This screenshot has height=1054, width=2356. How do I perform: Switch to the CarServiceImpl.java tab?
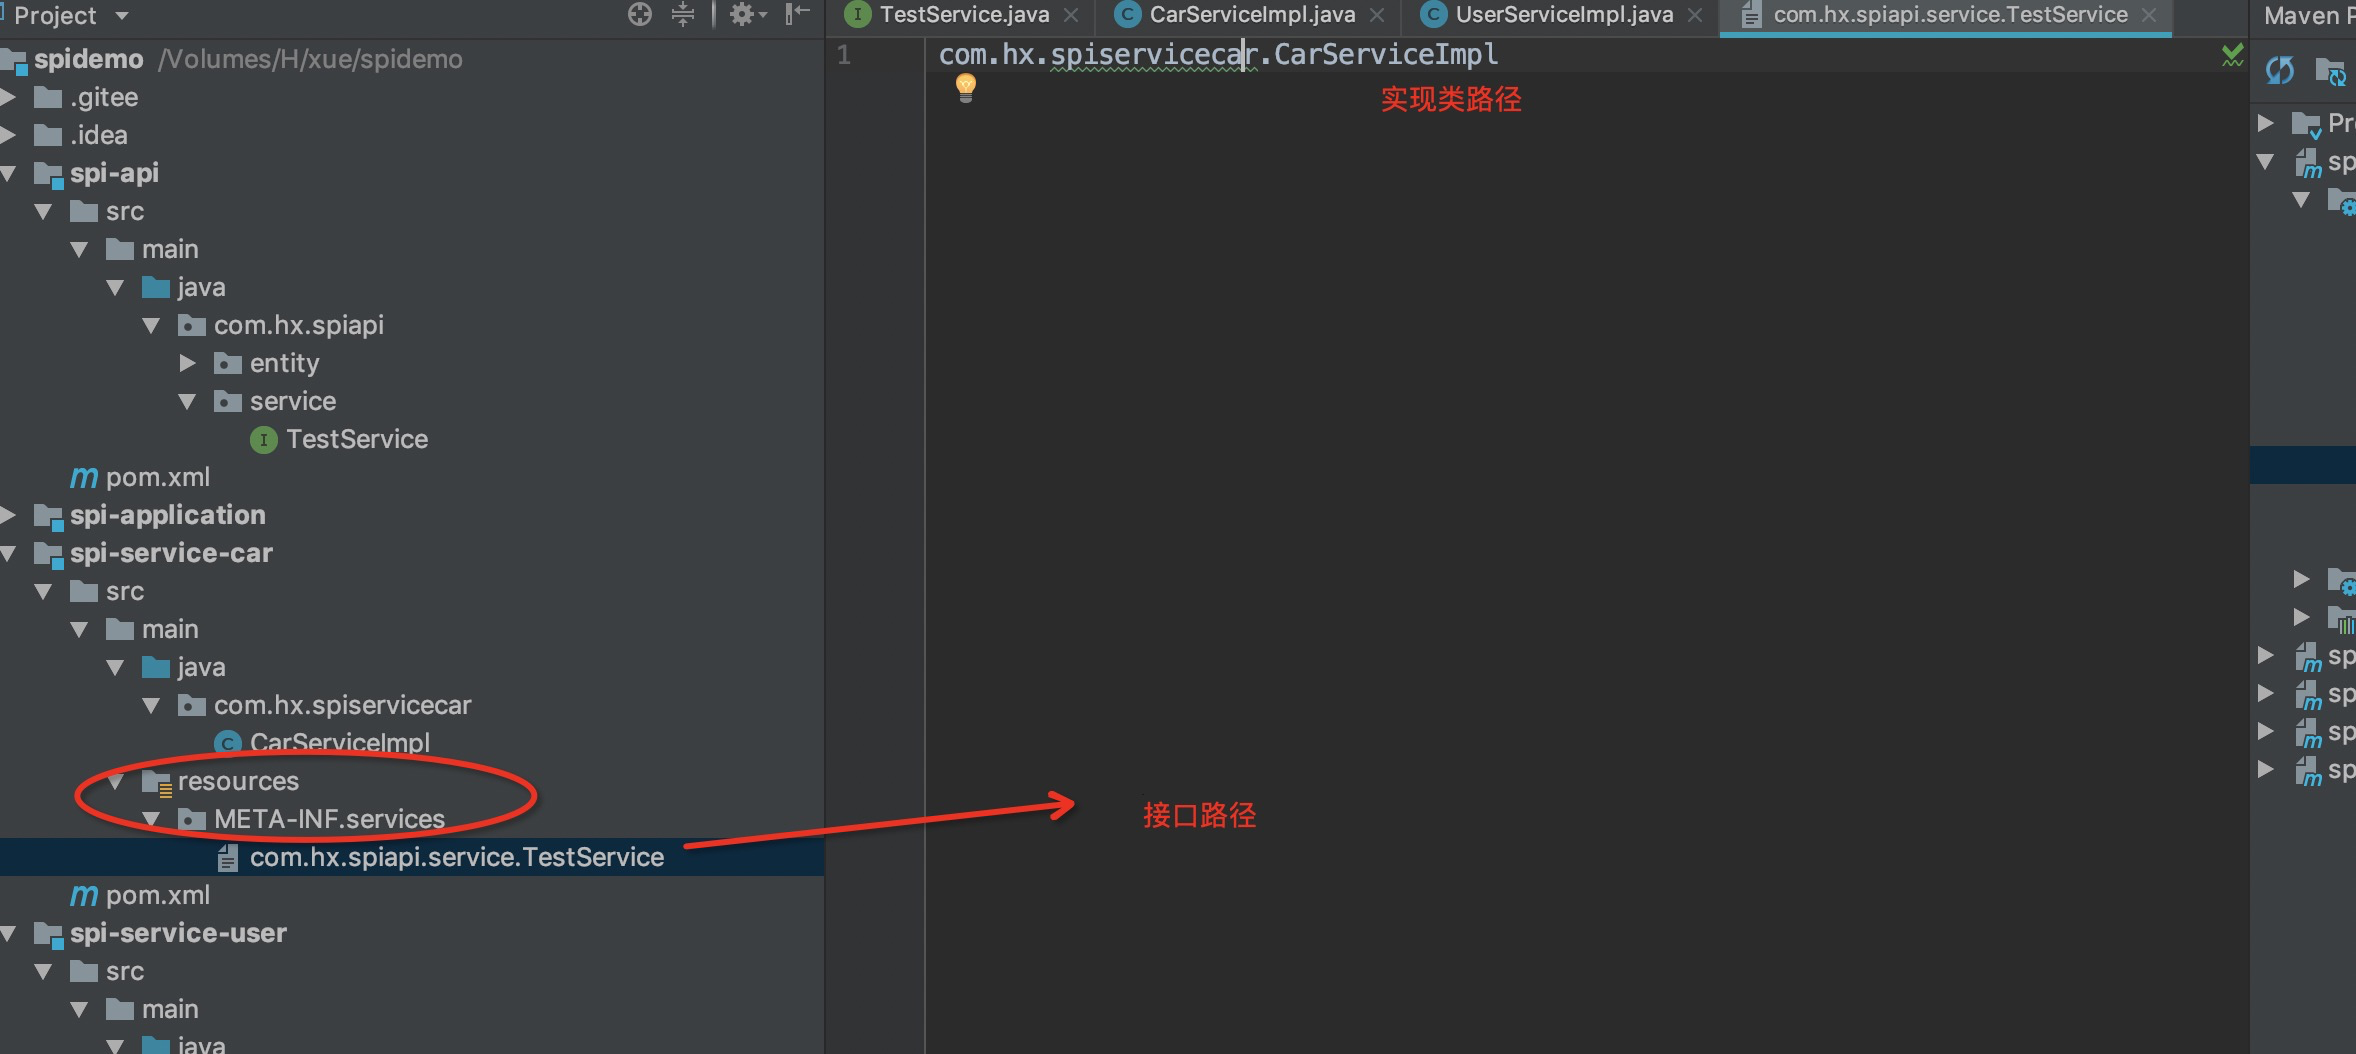coord(1252,15)
